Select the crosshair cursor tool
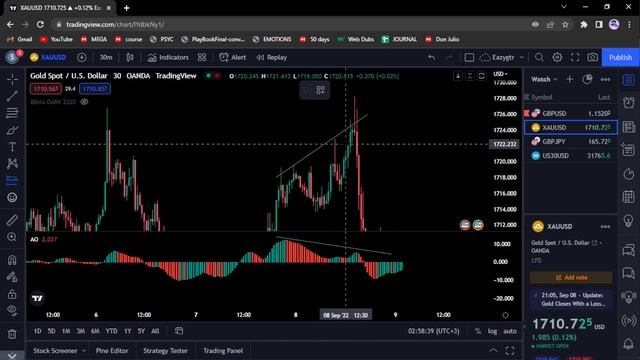The image size is (640, 360). point(12,79)
